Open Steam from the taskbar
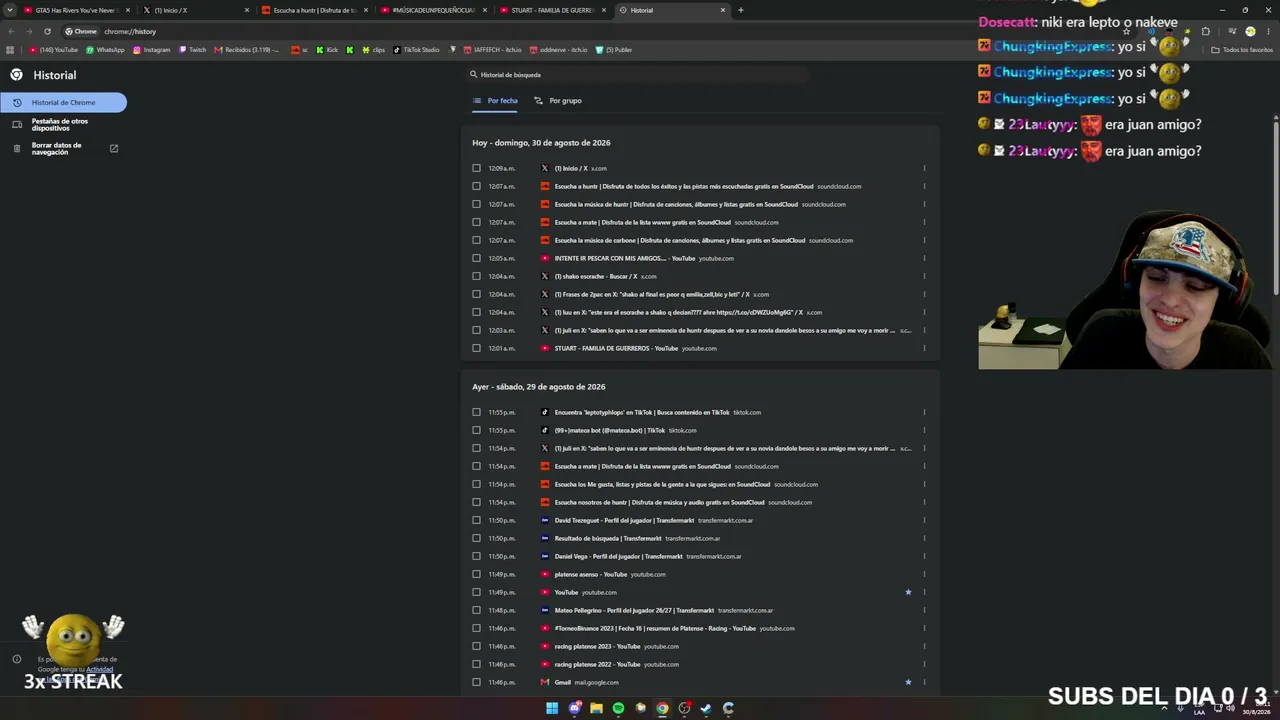 [706, 708]
